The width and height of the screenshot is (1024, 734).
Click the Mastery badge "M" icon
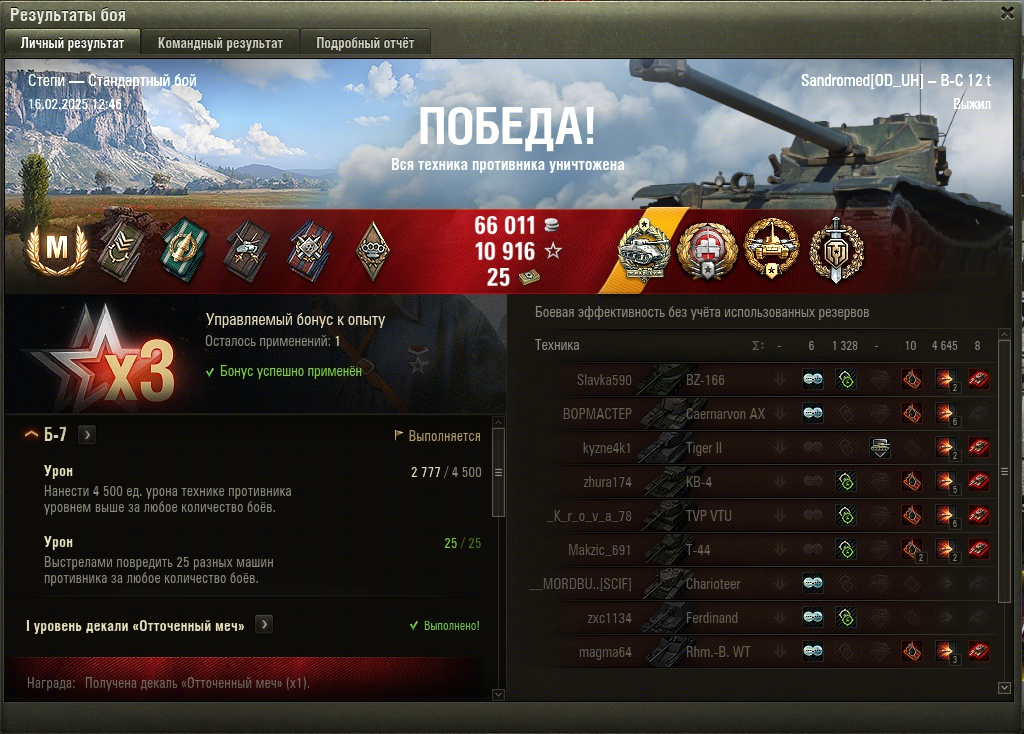coord(57,249)
